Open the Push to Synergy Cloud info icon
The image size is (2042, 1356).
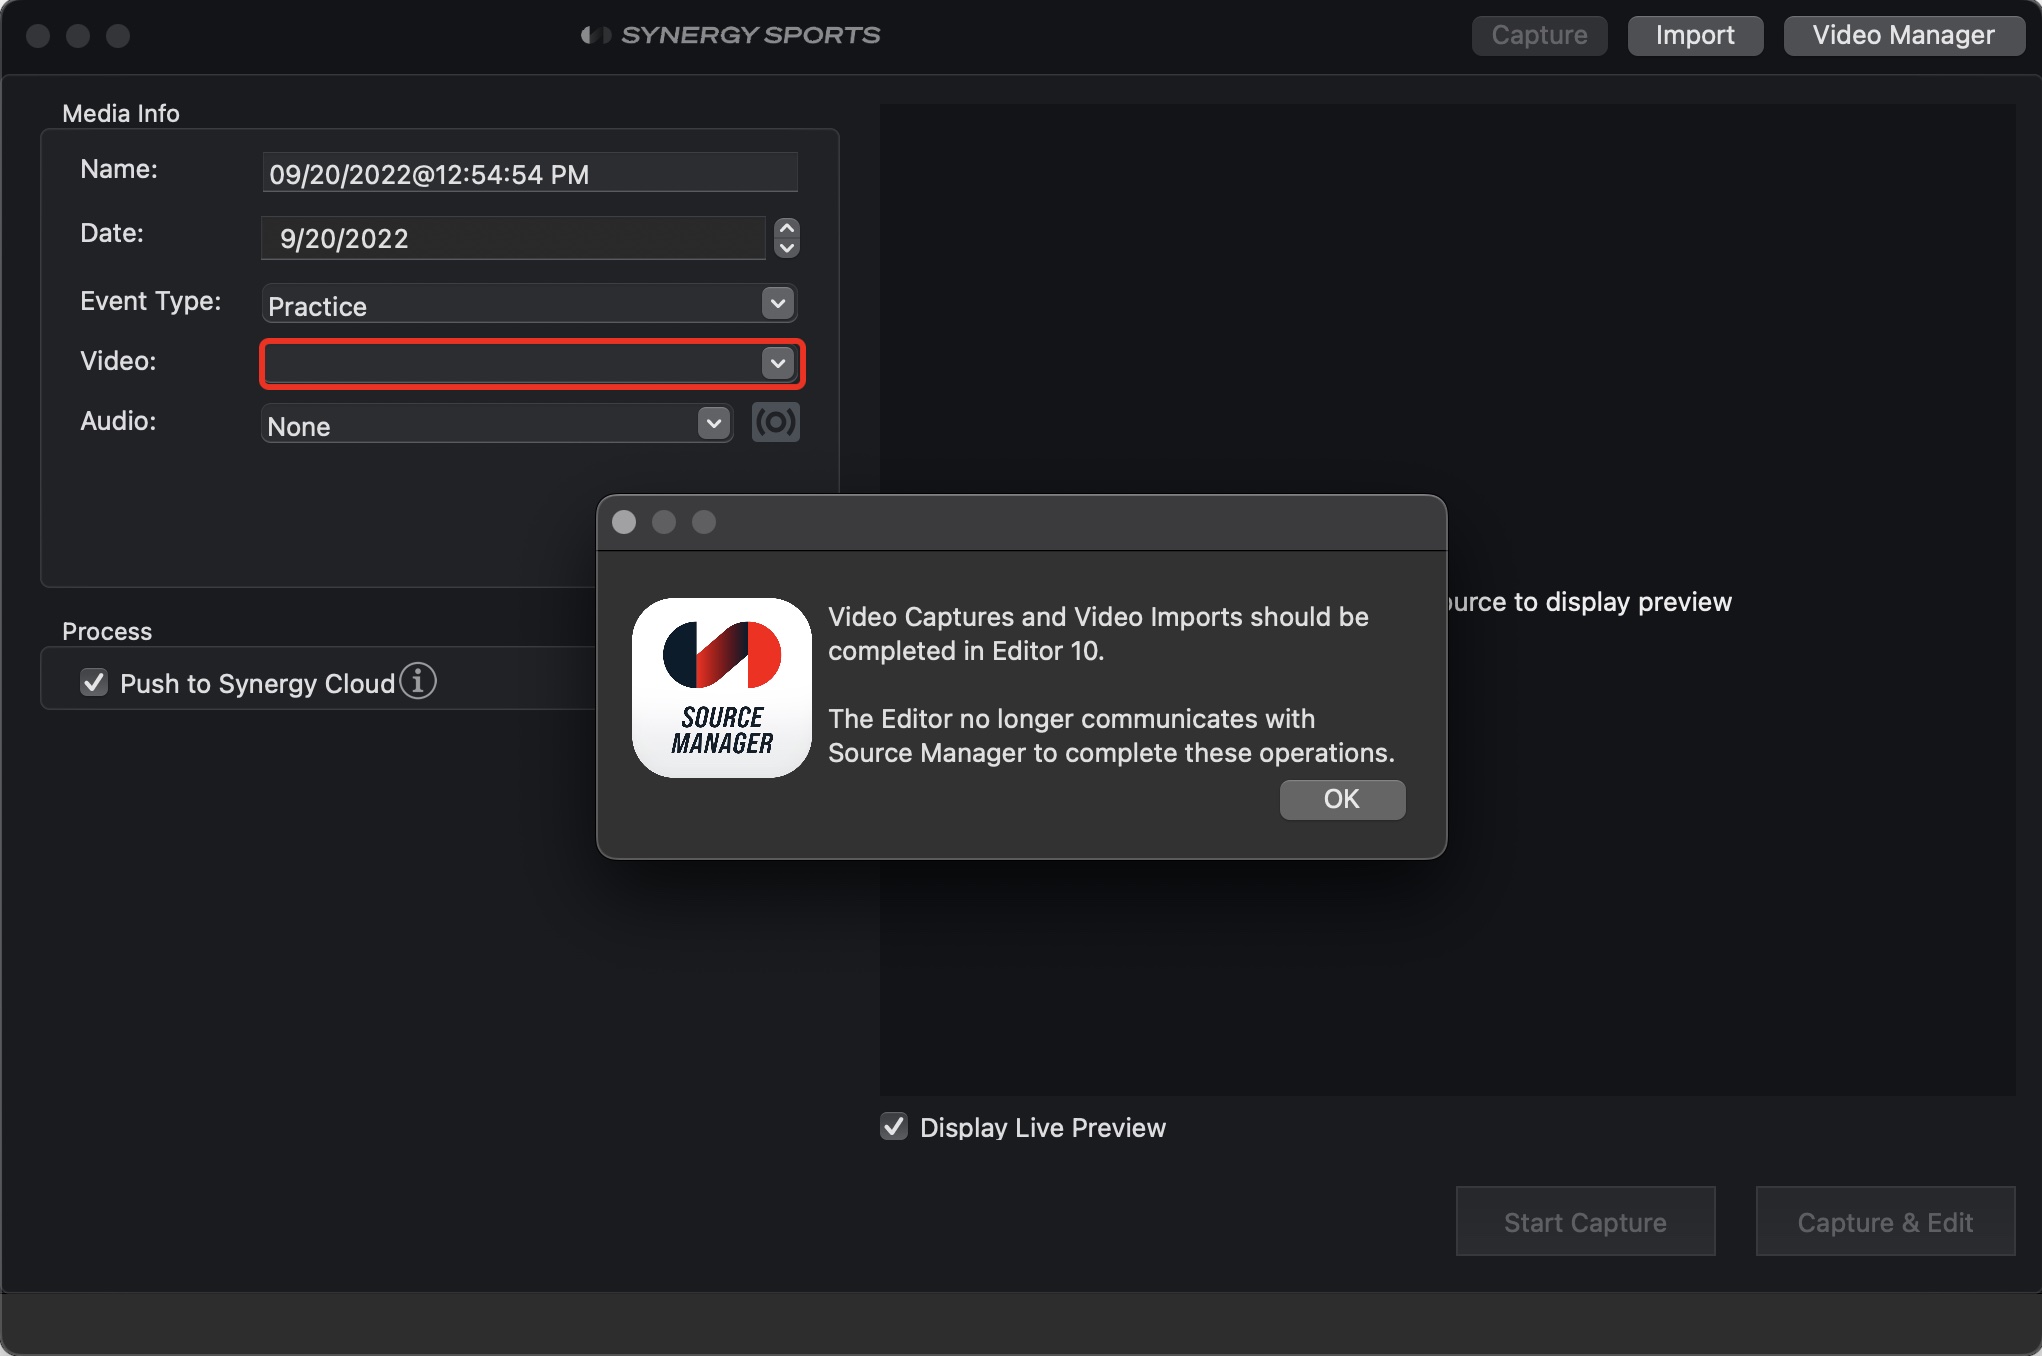418,682
